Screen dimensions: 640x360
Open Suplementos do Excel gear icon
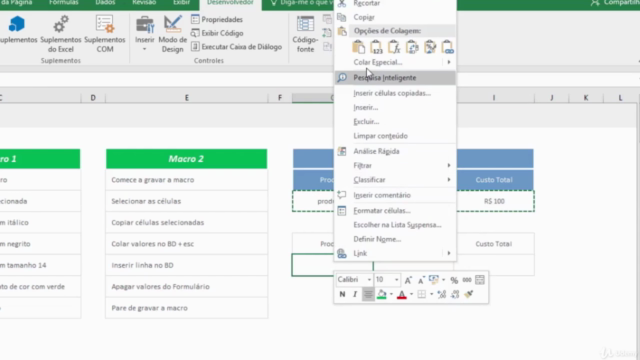coord(61,24)
